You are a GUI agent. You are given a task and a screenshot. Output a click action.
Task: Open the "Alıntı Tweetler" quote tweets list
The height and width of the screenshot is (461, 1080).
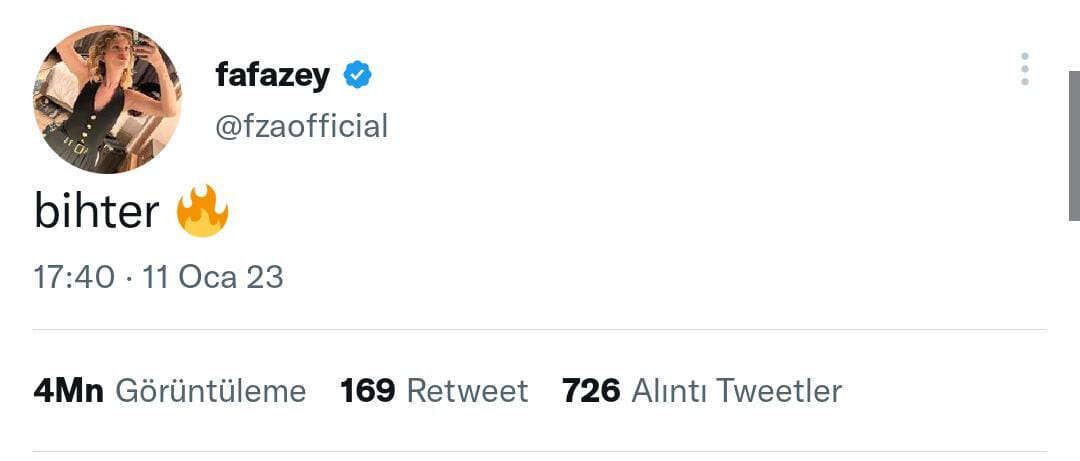tap(736, 390)
